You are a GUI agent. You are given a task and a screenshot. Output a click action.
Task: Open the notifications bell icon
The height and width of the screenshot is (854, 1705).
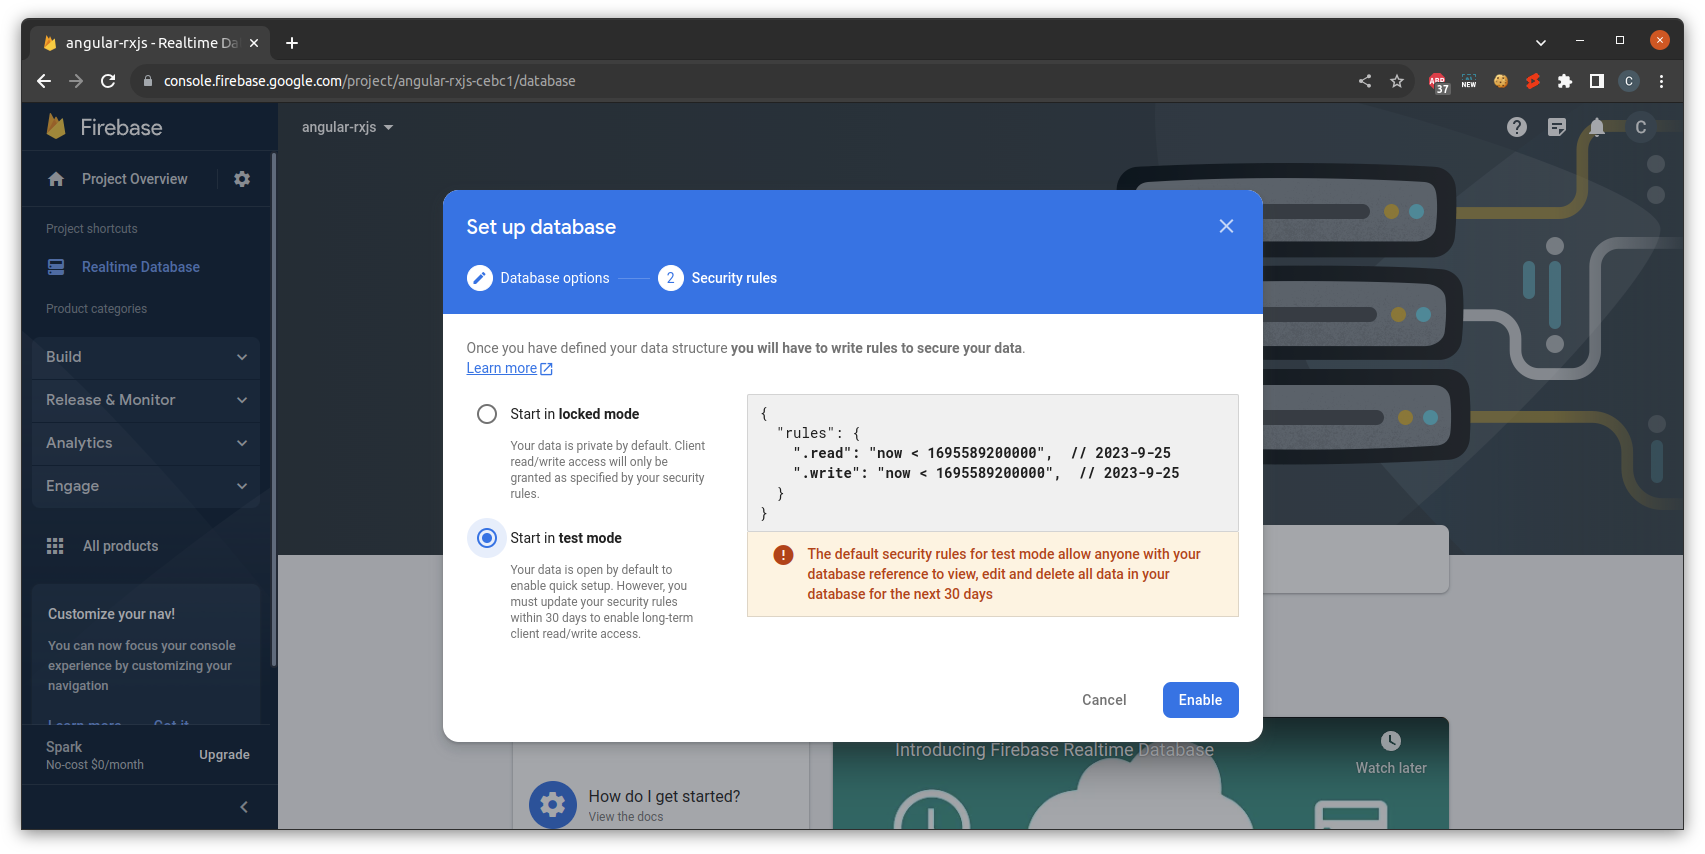click(x=1597, y=127)
